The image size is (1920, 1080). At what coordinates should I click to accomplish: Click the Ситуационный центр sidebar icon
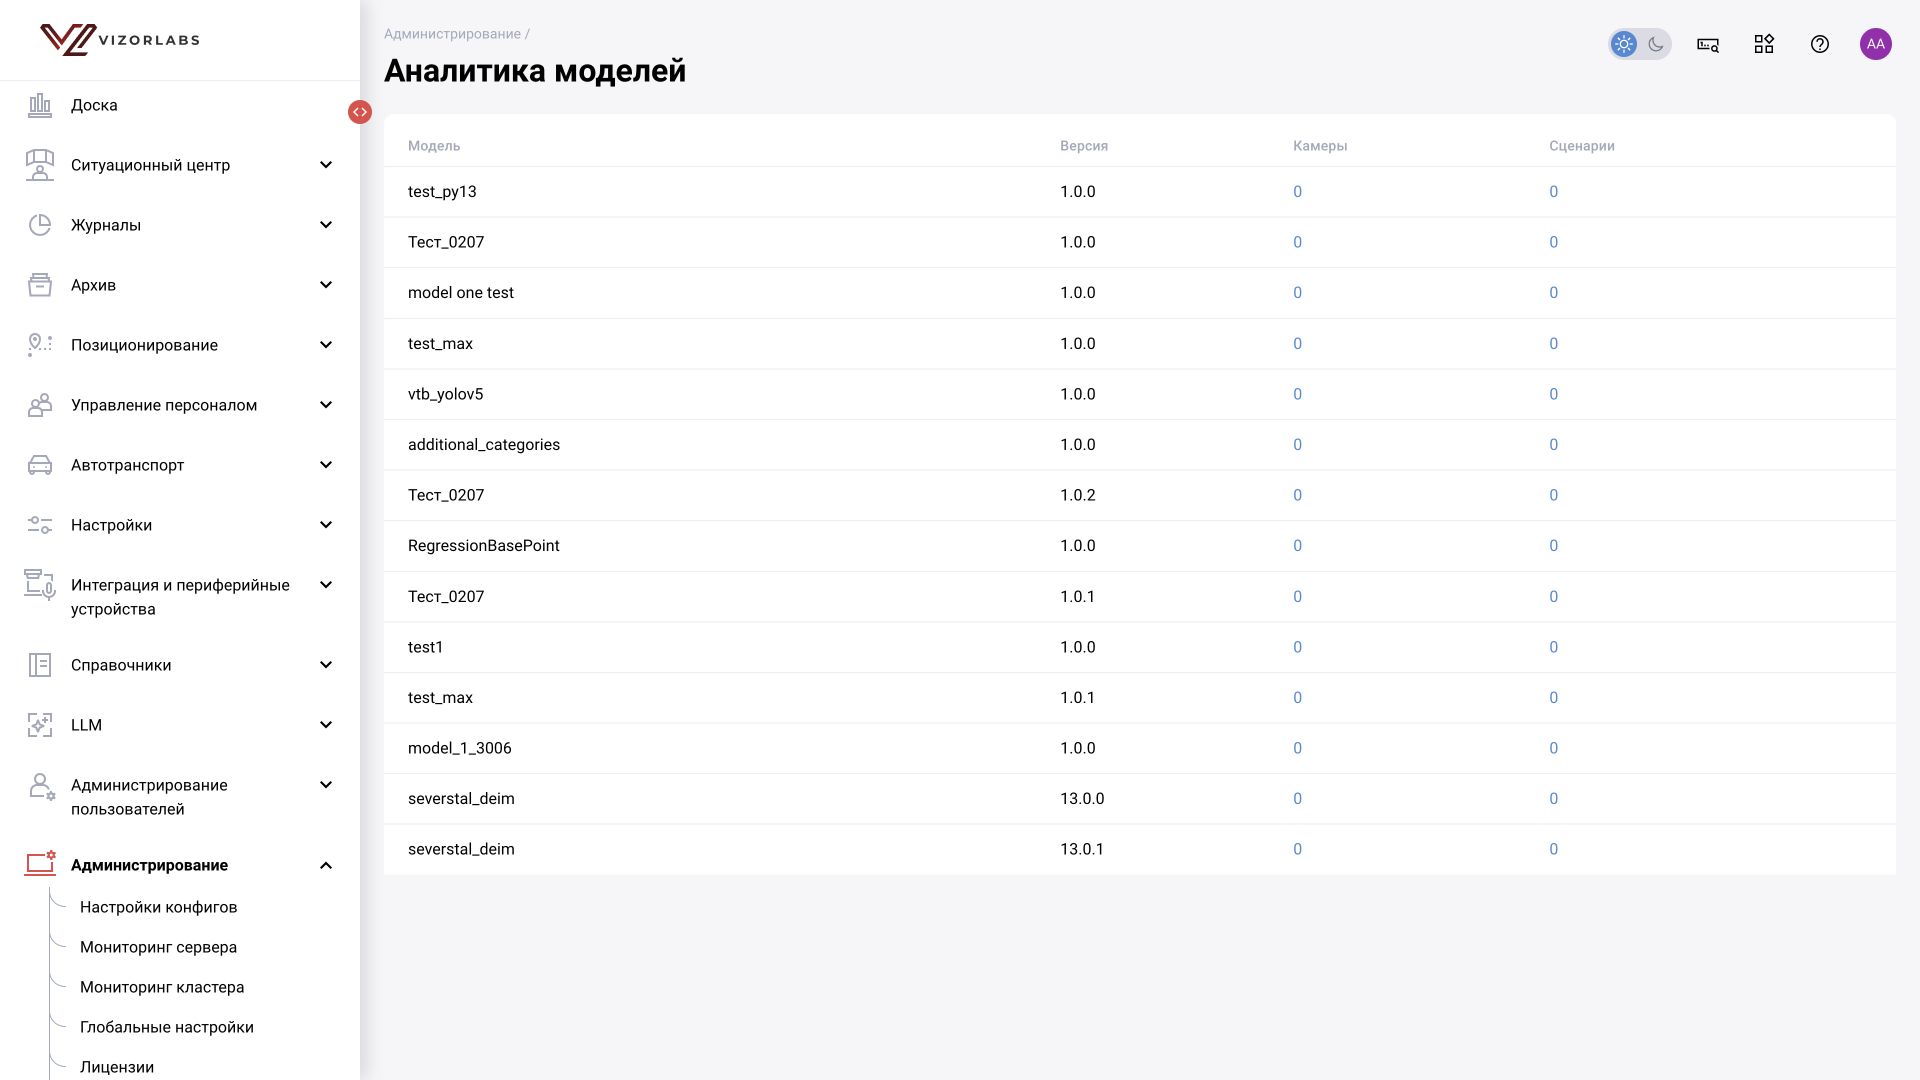[40, 165]
